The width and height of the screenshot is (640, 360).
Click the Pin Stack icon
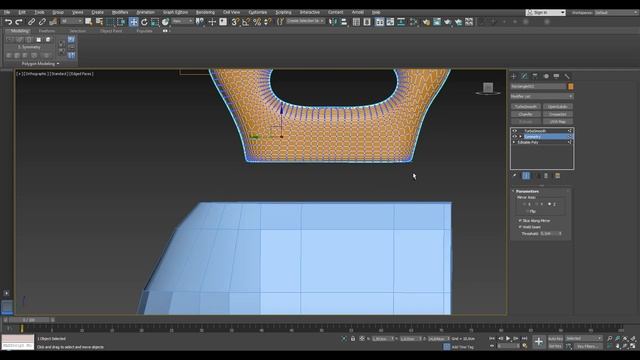coord(515,176)
